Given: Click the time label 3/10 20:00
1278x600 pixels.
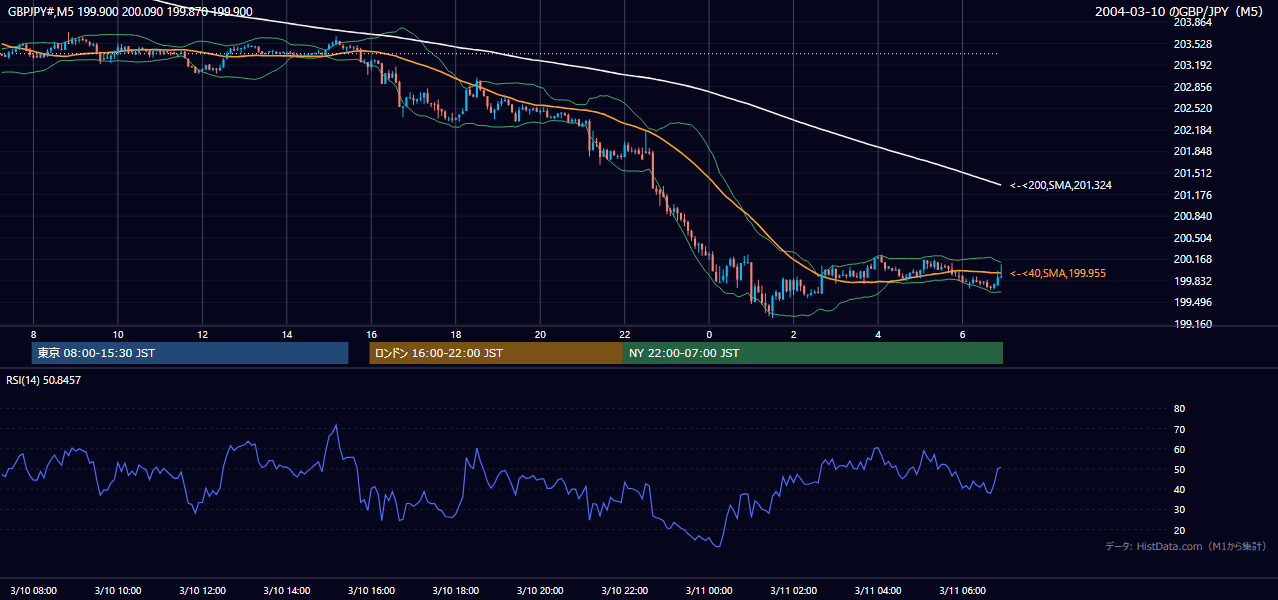Looking at the screenshot, I should [x=541, y=590].
